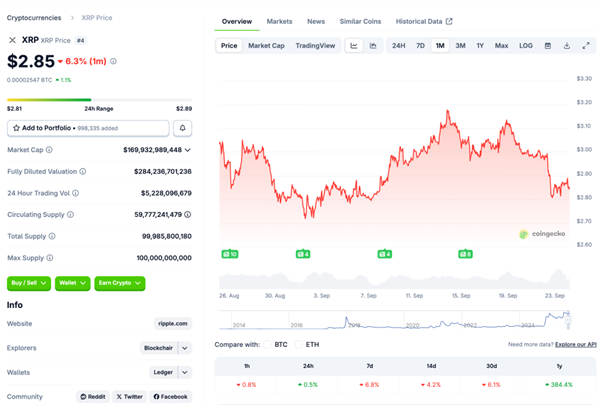602x405 pixels.
Task: Click Explore our API link
Action: (576, 344)
